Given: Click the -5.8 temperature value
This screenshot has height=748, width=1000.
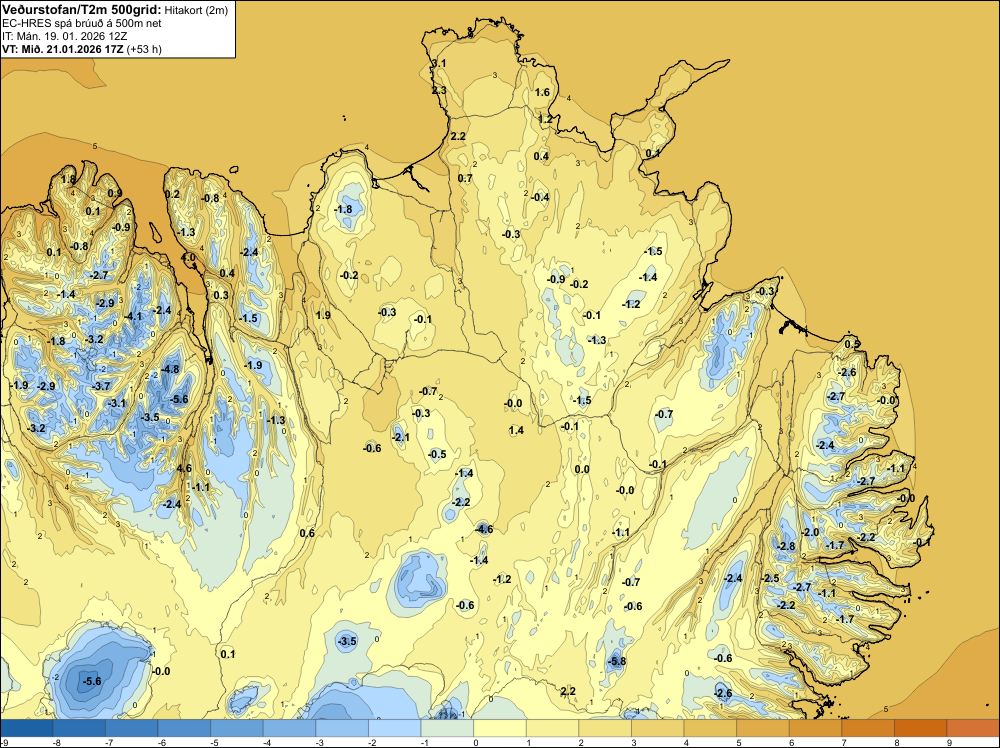Looking at the screenshot, I should click(616, 662).
